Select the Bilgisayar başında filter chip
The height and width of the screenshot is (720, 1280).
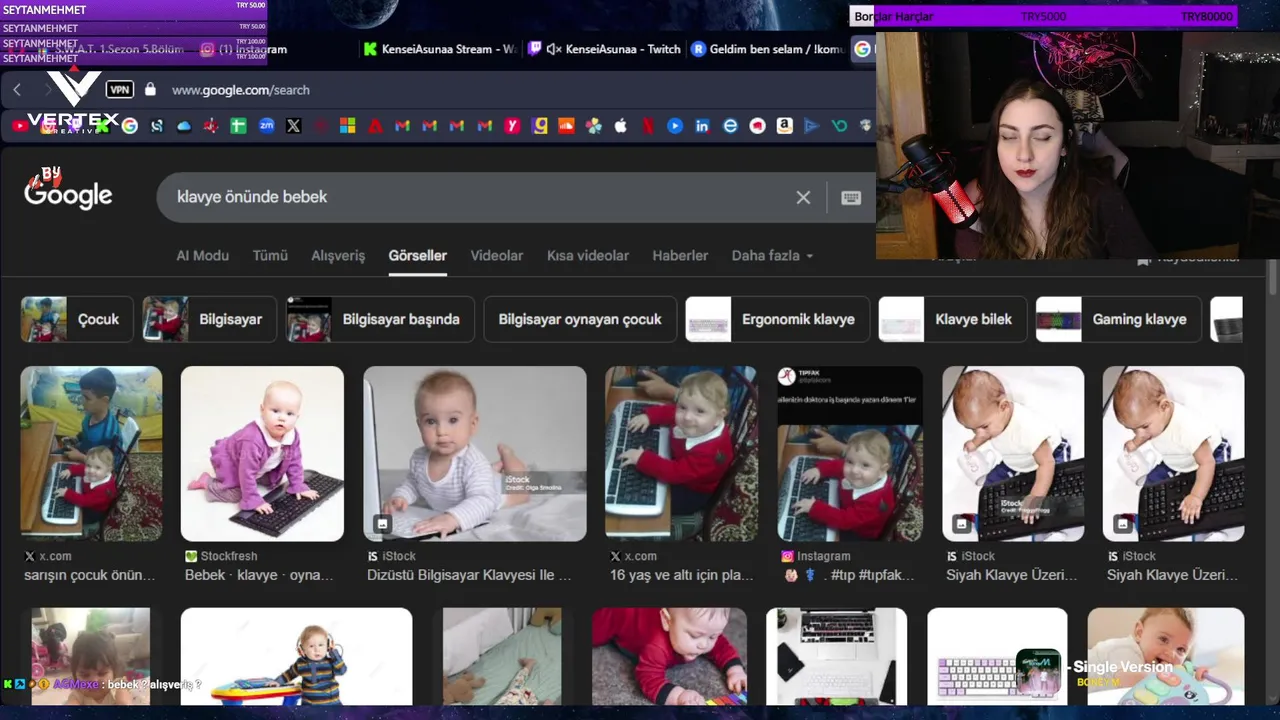click(x=380, y=320)
